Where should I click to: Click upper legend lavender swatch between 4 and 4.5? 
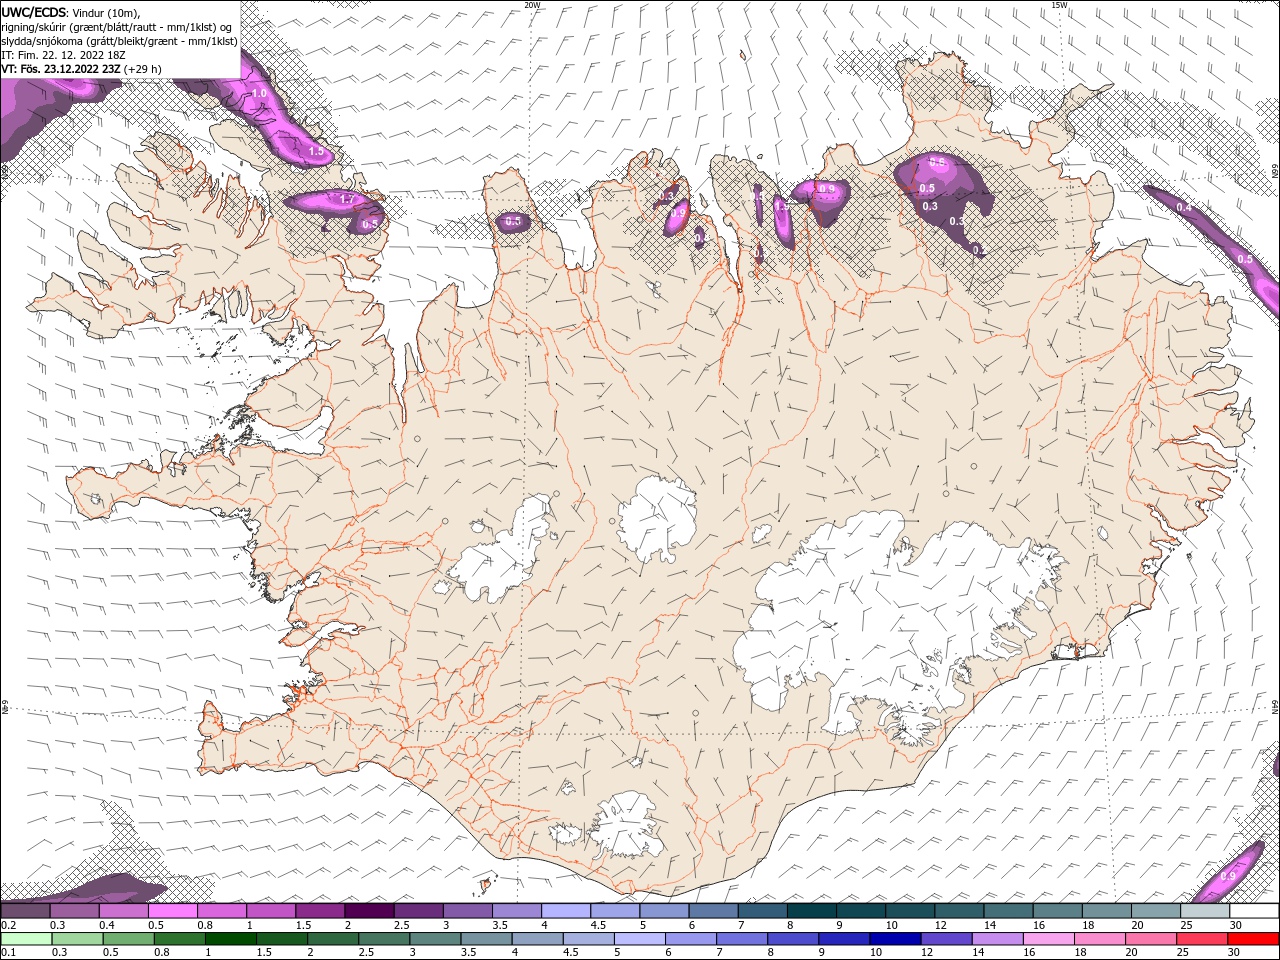566,911
